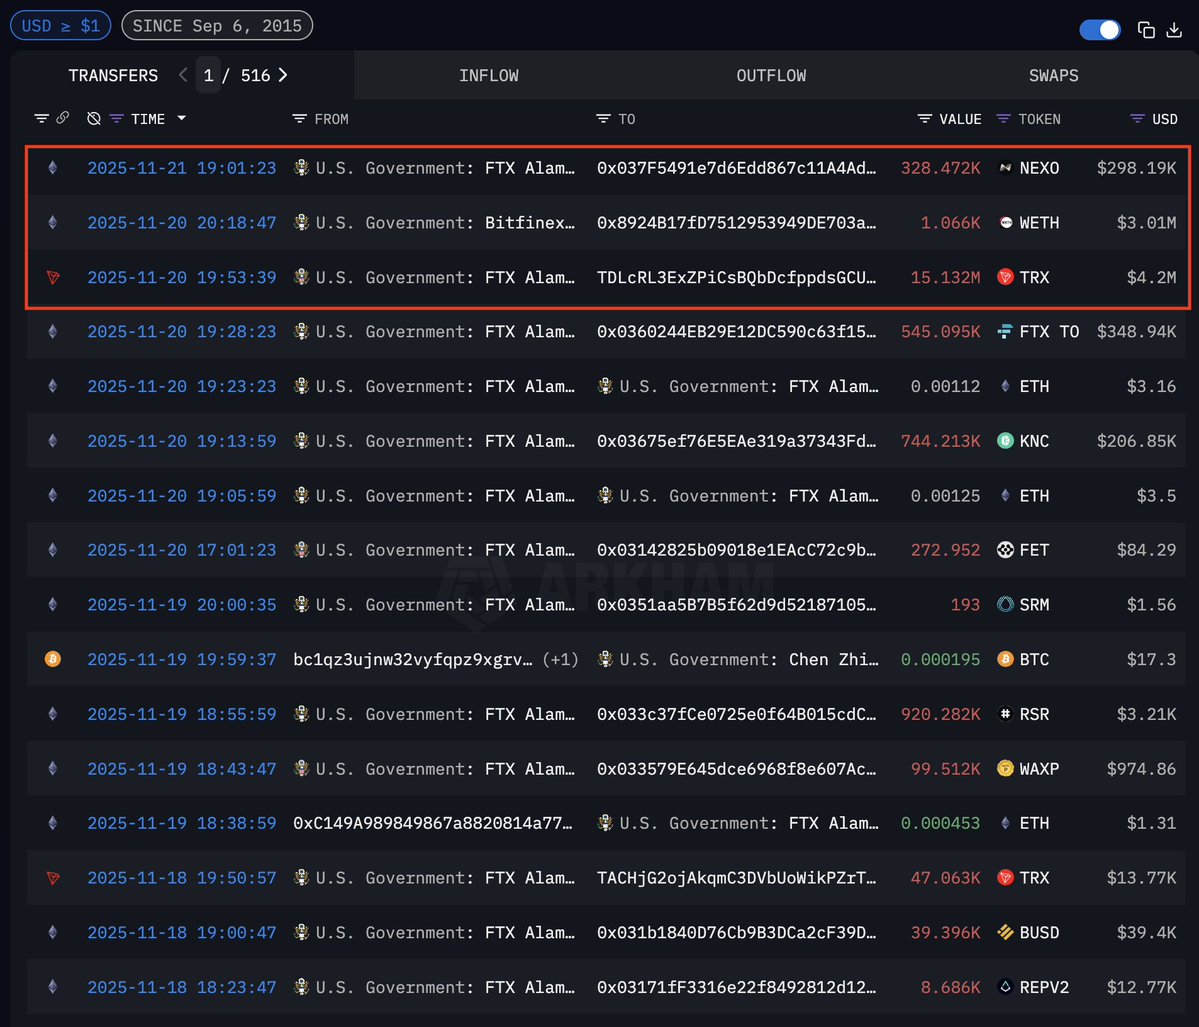Viewport: 1199px width, 1027px height.
Task: Click the download icon at top right
Action: [x=1173, y=30]
